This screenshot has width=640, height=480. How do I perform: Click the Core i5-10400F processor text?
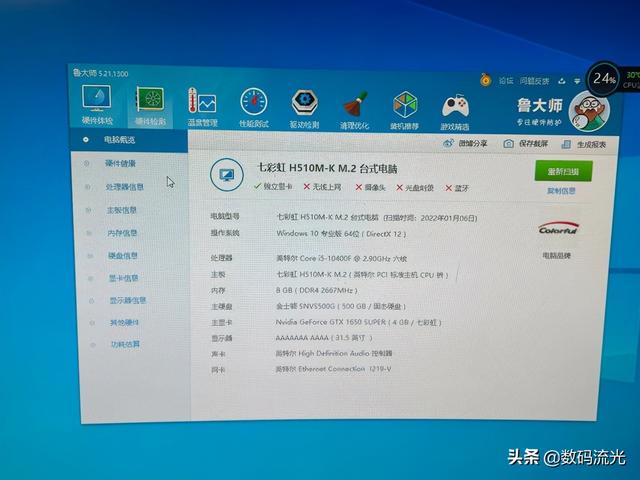341,258
